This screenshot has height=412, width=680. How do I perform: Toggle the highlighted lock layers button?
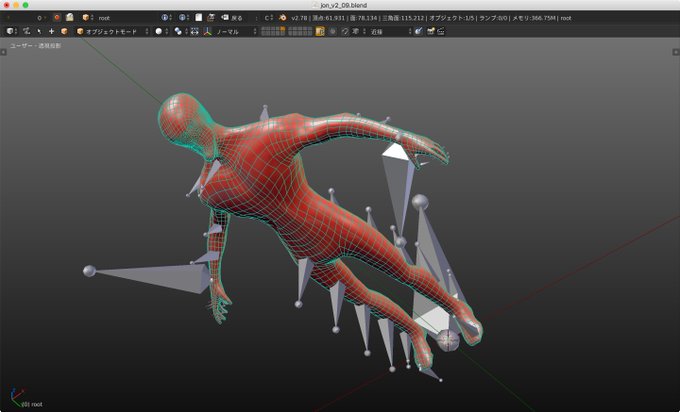point(320,31)
